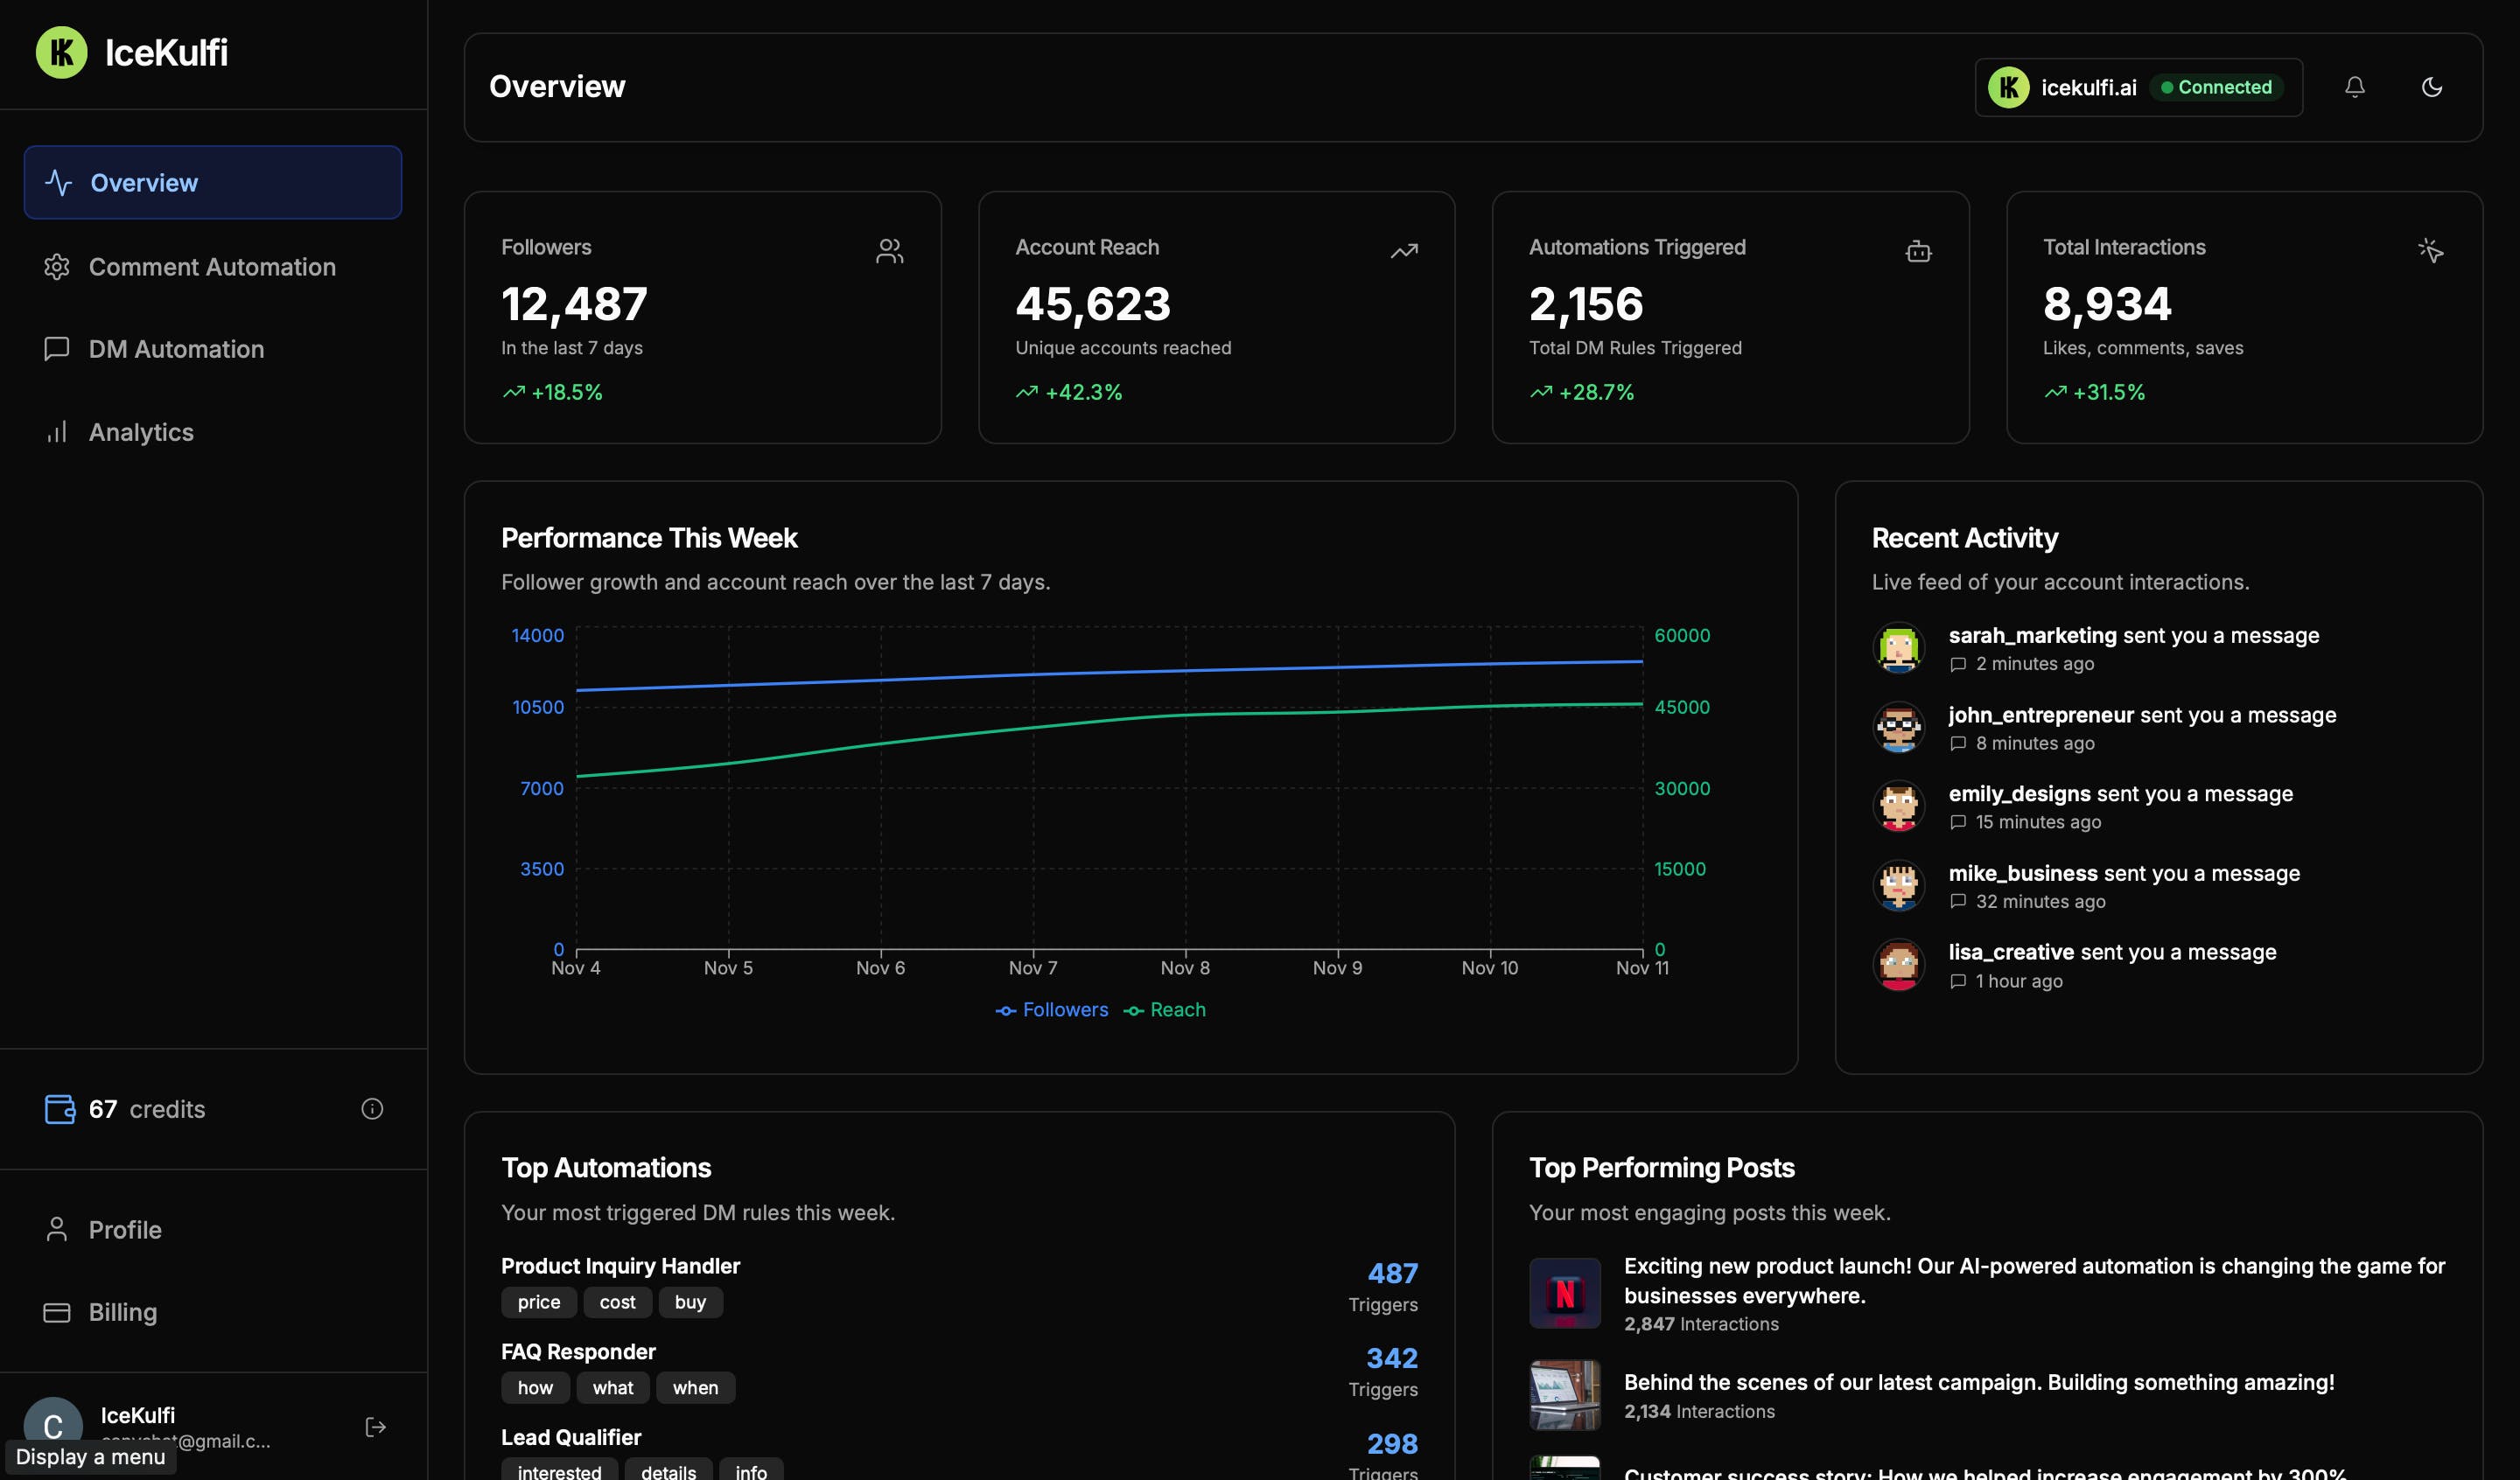Click the Total Interactions sparkle cursor icon
Screen dimensions: 2520x1480
tap(2430, 250)
